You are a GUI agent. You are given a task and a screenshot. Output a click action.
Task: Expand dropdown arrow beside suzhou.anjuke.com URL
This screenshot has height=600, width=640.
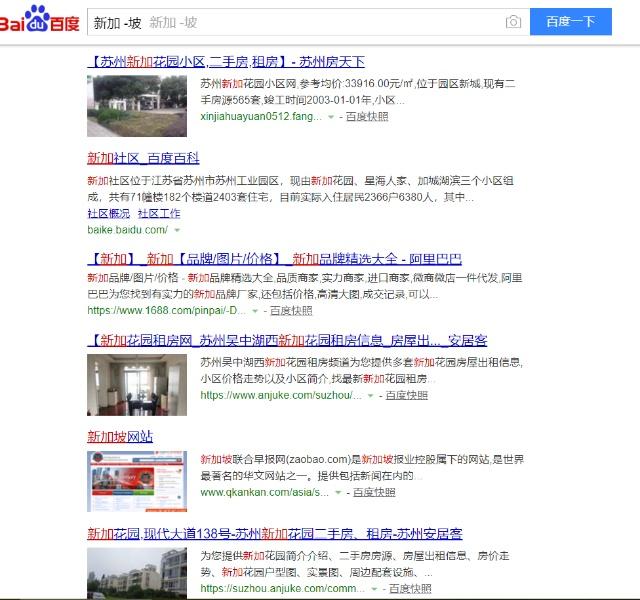(x=374, y=589)
